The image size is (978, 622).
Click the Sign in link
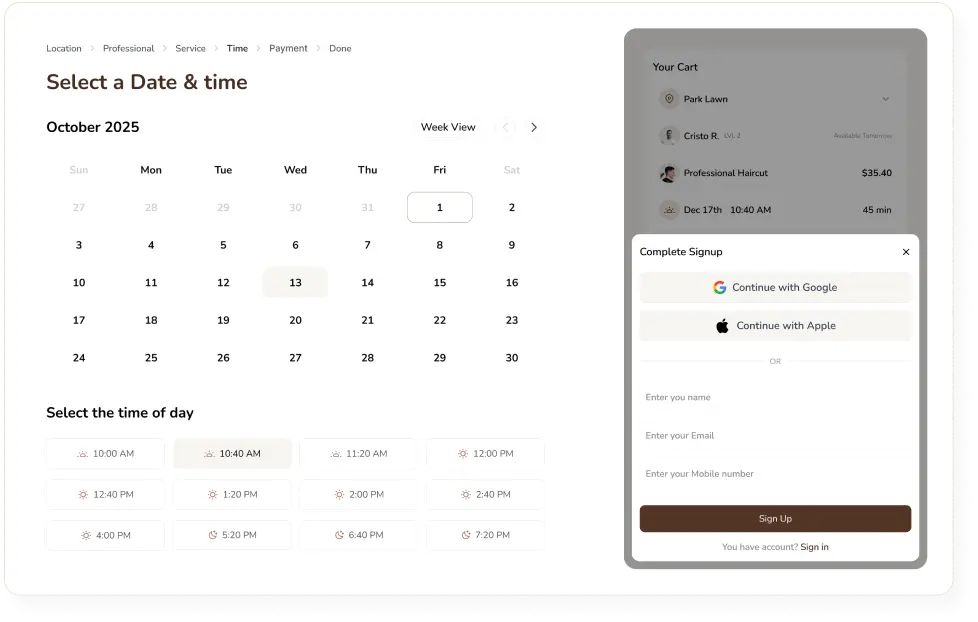813,547
